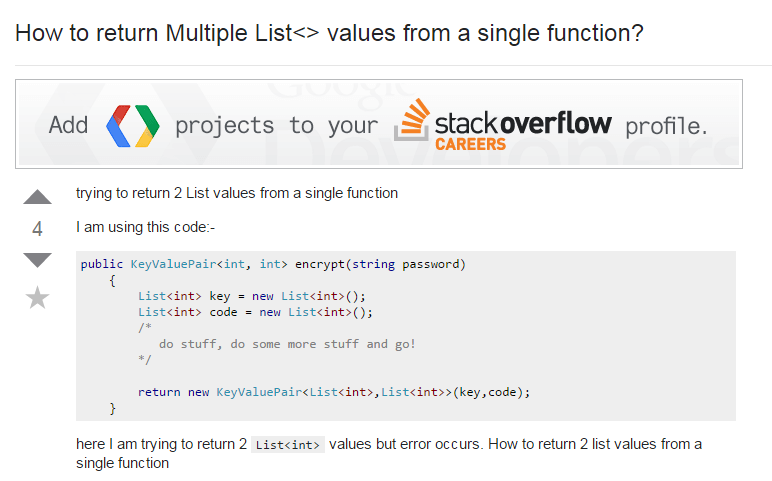Viewport: 772px width, 481px height.
Task: Toggle the favorite star on this question
Action: point(37,297)
